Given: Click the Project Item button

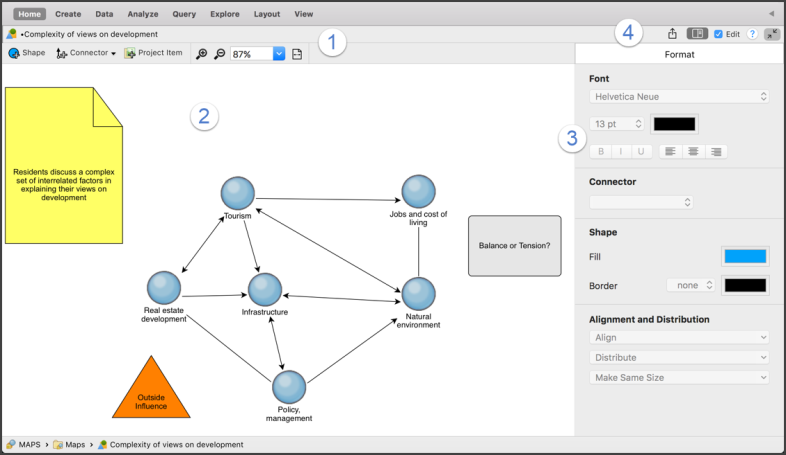Looking at the screenshot, I should click(153, 53).
